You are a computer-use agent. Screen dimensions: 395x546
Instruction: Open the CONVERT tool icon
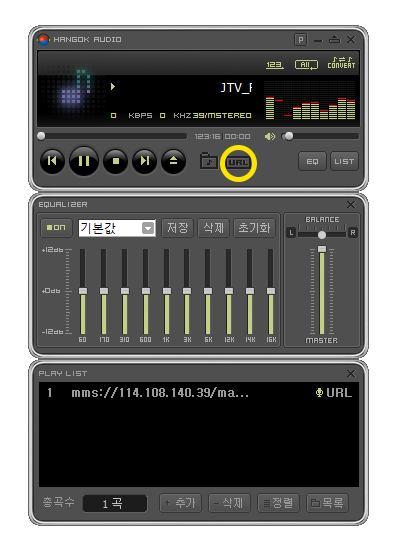point(341,63)
